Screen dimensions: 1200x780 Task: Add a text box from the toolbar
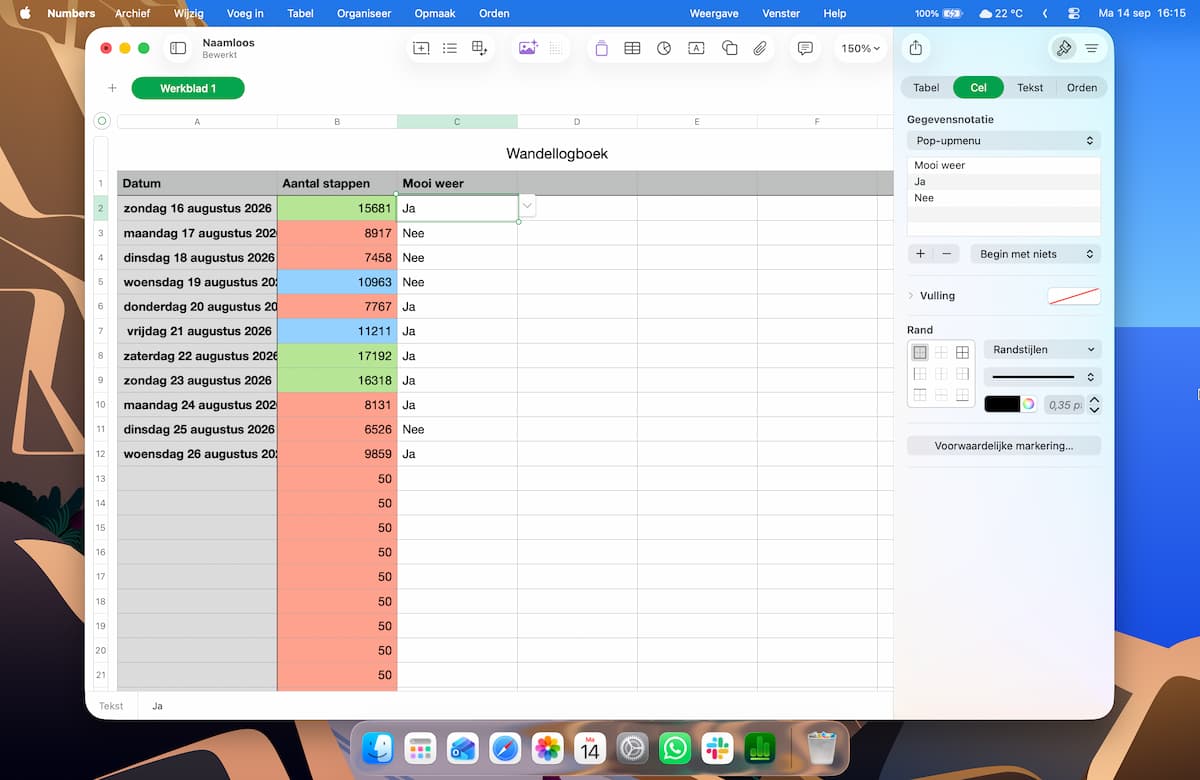tap(697, 48)
